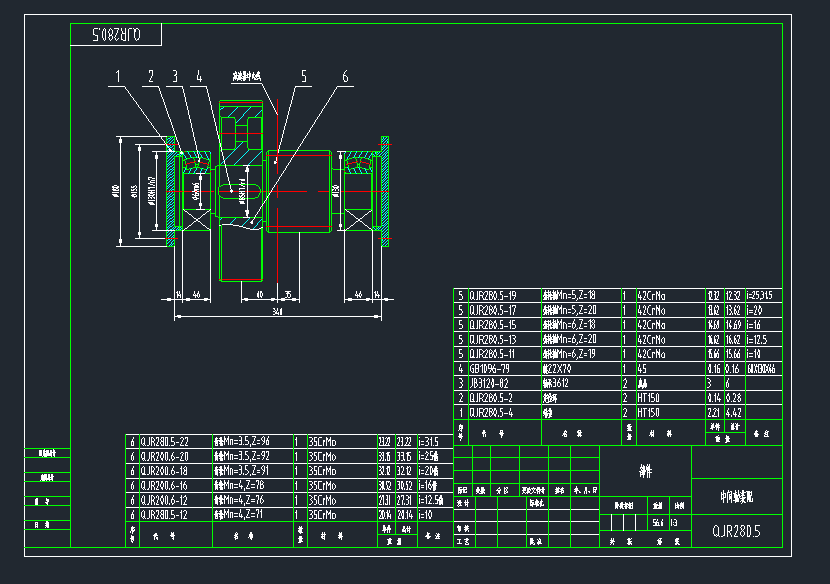This screenshot has width=830, height=584.
Task: Click balloon callout number 5 above the assembly
Action: pyautogui.click(x=304, y=77)
